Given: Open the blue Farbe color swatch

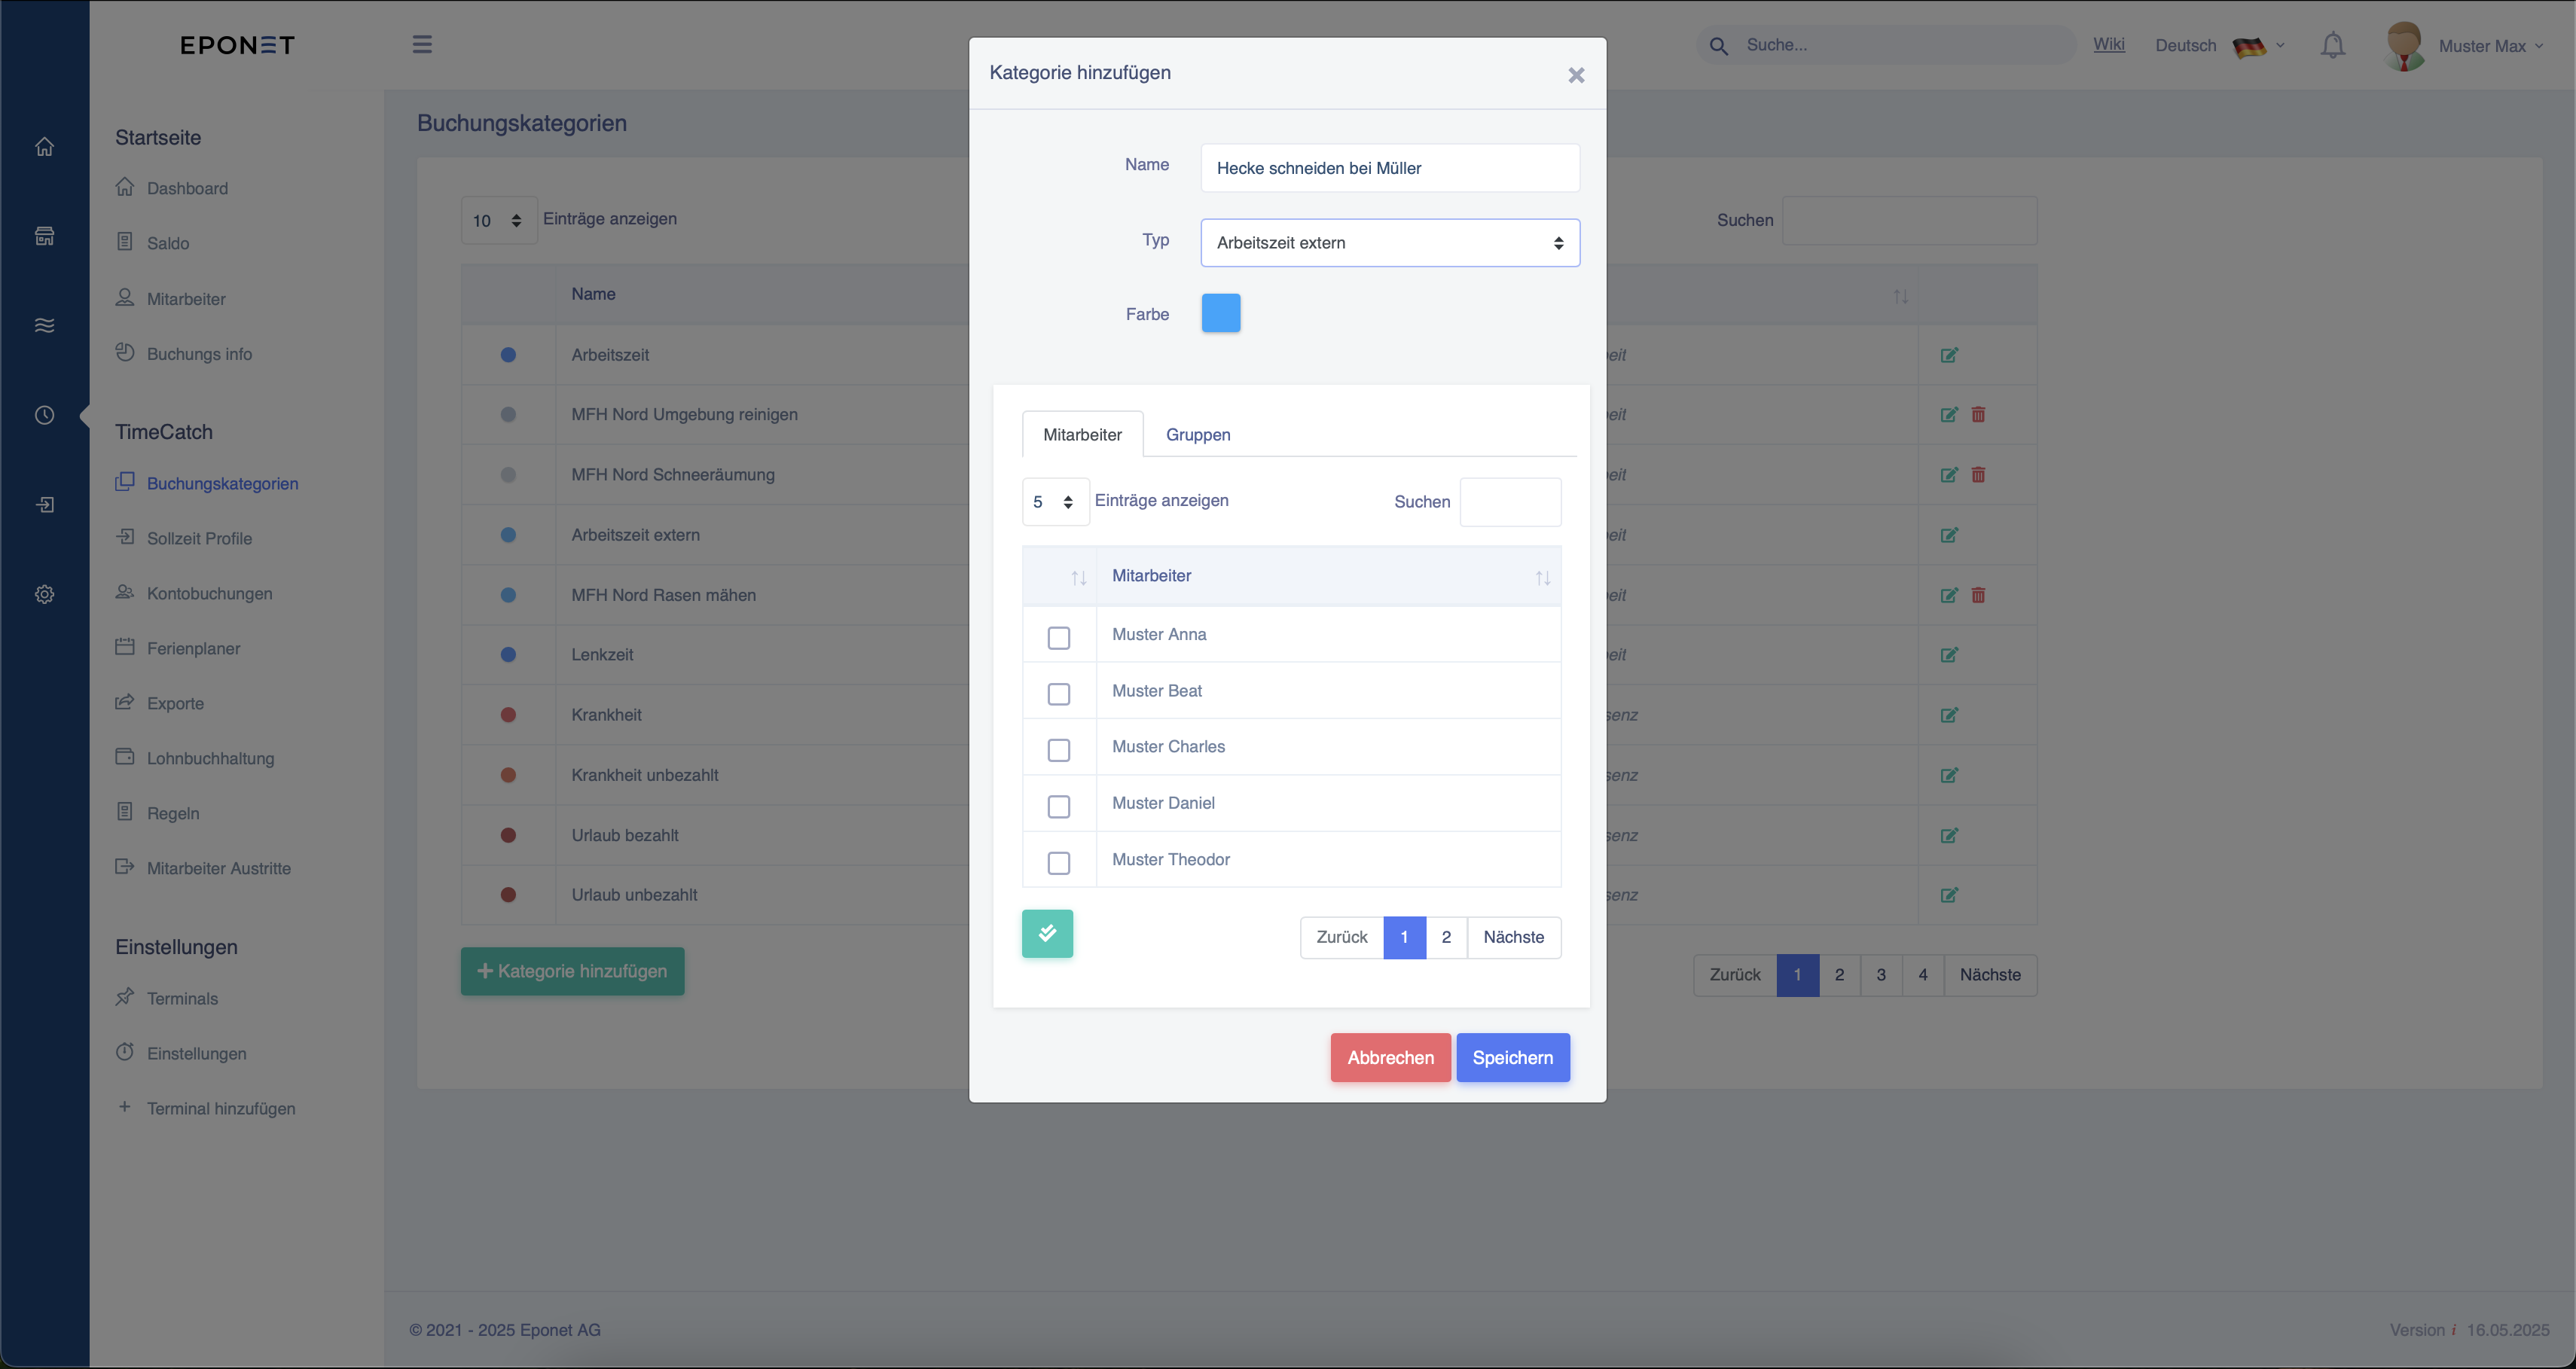Looking at the screenshot, I should pyautogui.click(x=1220, y=313).
